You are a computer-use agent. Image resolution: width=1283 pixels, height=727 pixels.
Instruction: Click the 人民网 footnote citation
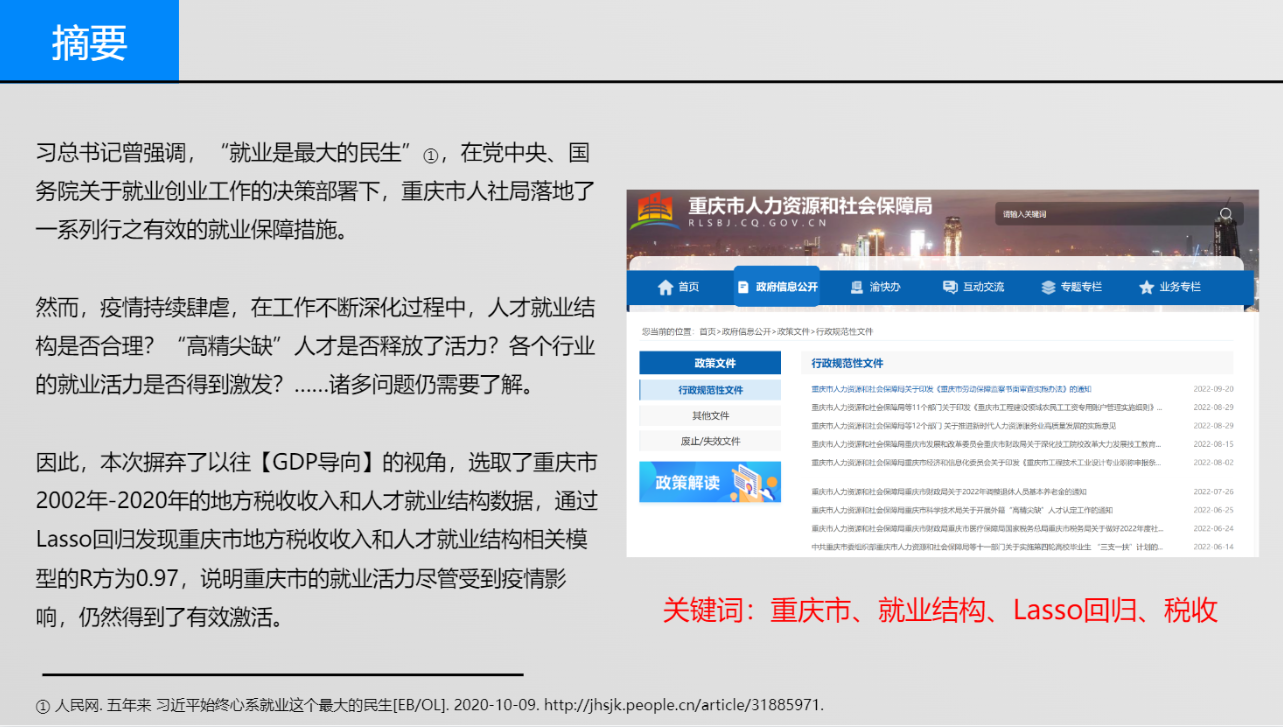pos(430,705)
